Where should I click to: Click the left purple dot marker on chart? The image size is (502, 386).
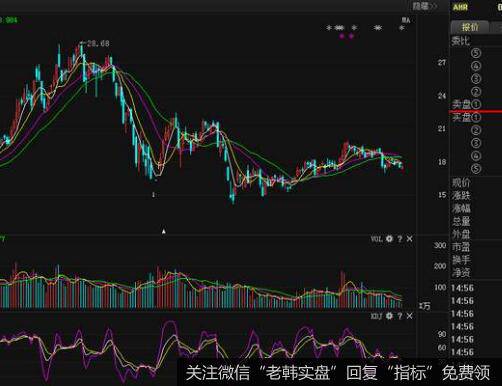click(341, 36)
